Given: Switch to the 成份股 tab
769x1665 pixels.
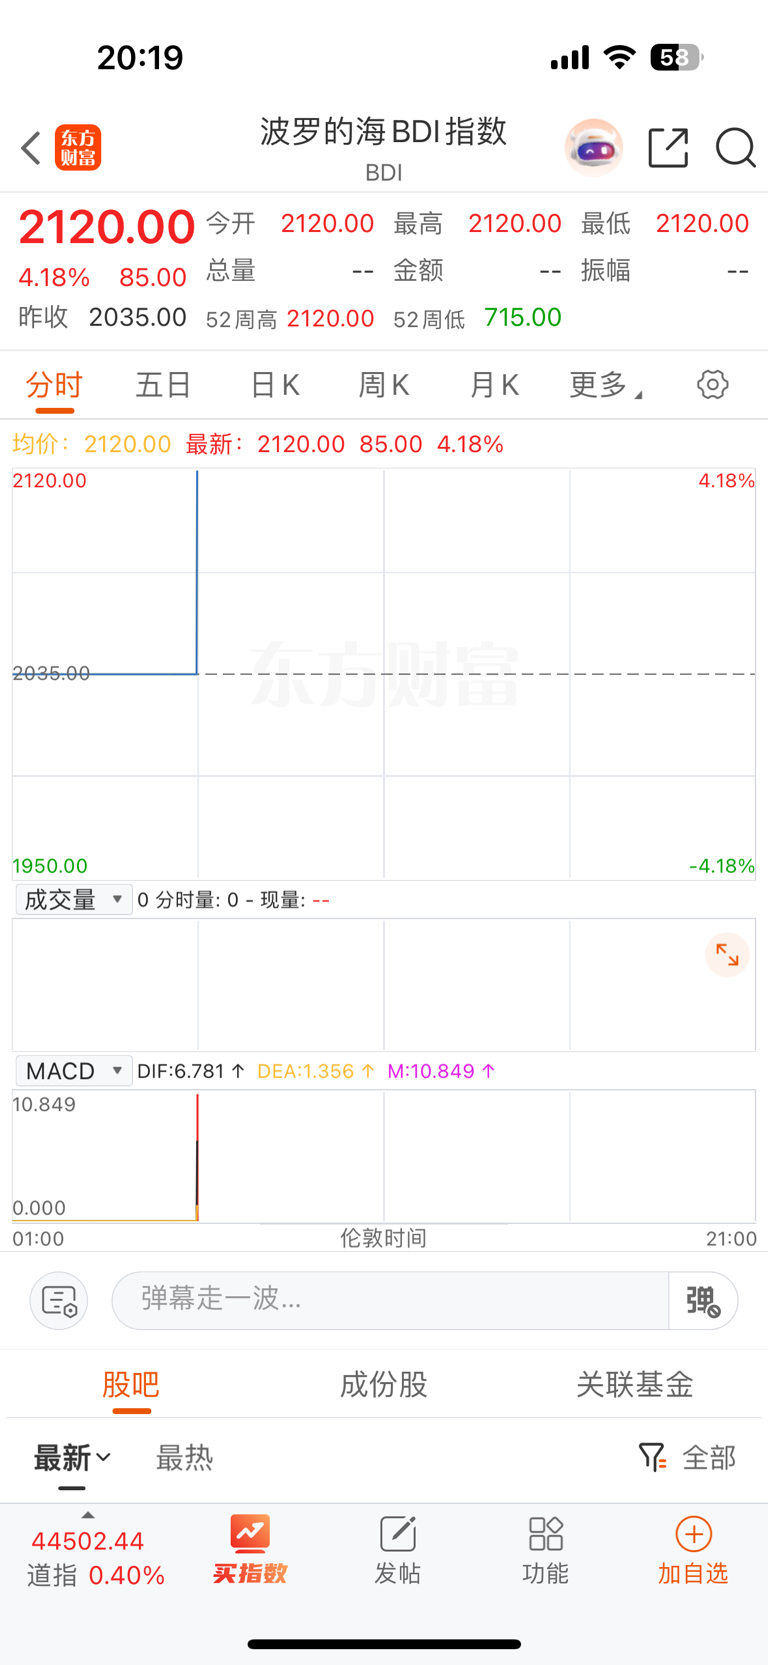Looking at the screenshot, I should (x=384, y=1384).
